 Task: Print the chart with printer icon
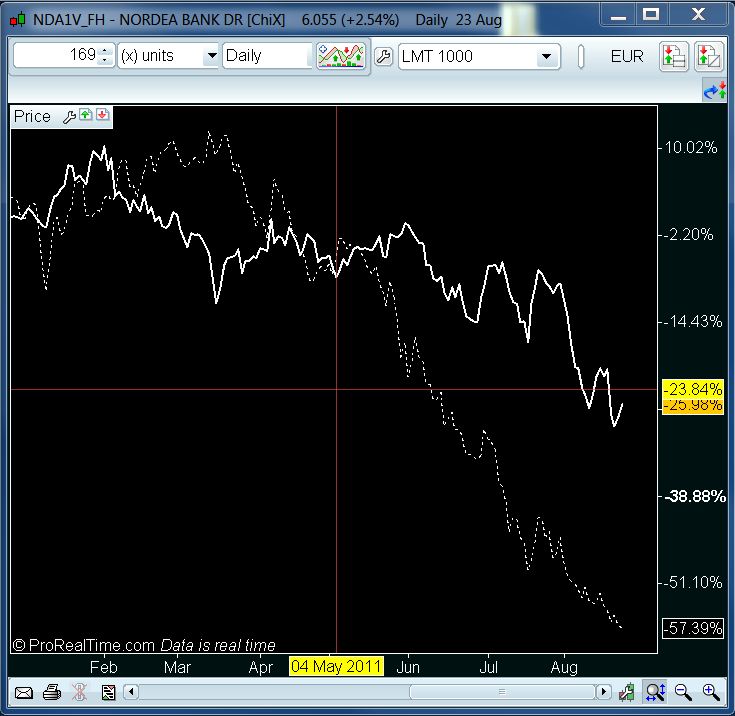click(52, 692)
